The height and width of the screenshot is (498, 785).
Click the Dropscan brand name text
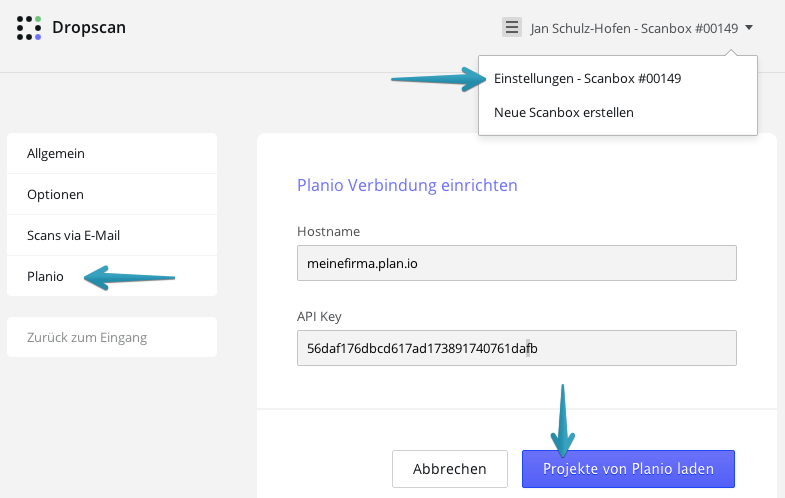tap(89, 28)
